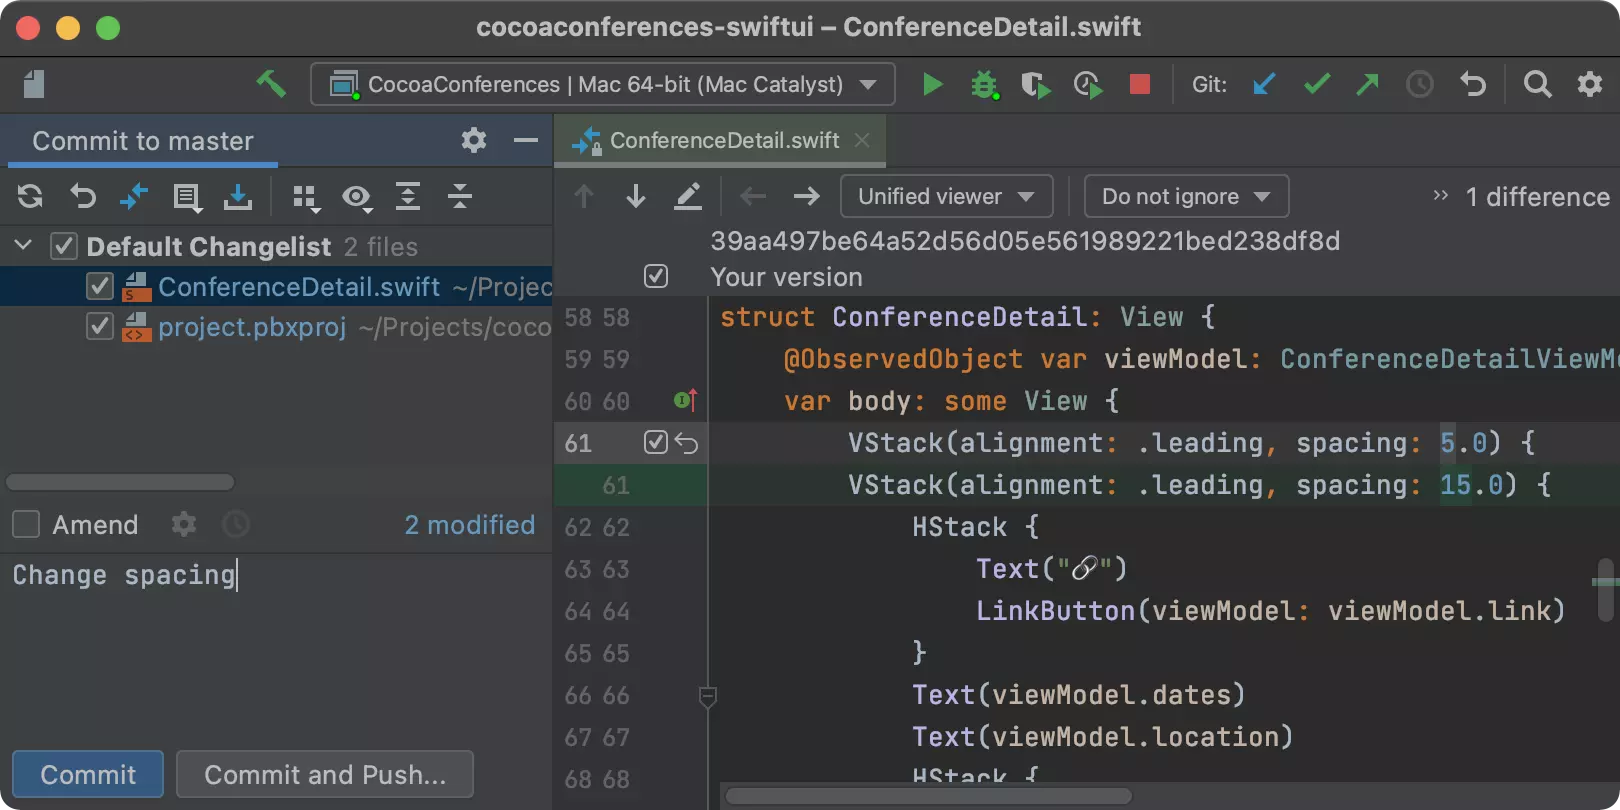Collapse the Default Changelist tree node
Screen dimensions: 1620x810
coord(24,246)
